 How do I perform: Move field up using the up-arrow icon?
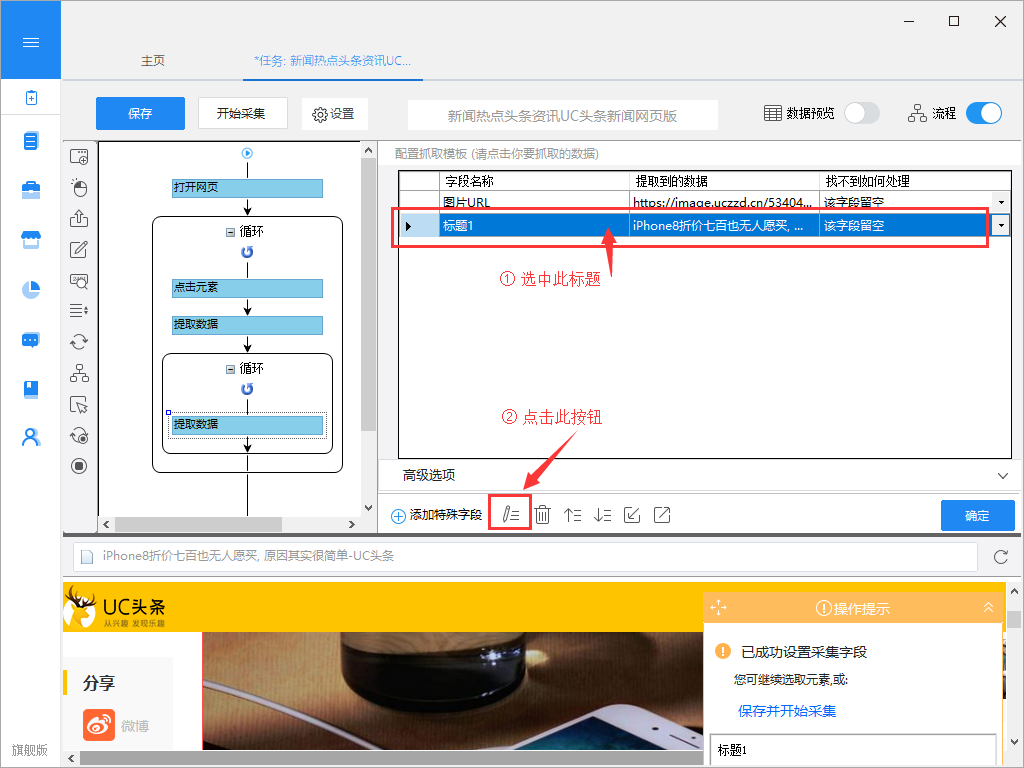click(x=572, y=515)
